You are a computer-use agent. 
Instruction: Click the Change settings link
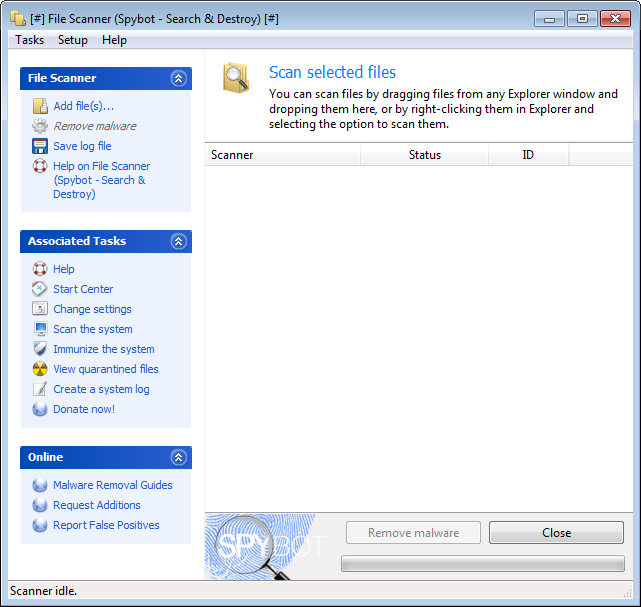pos(92,309)
